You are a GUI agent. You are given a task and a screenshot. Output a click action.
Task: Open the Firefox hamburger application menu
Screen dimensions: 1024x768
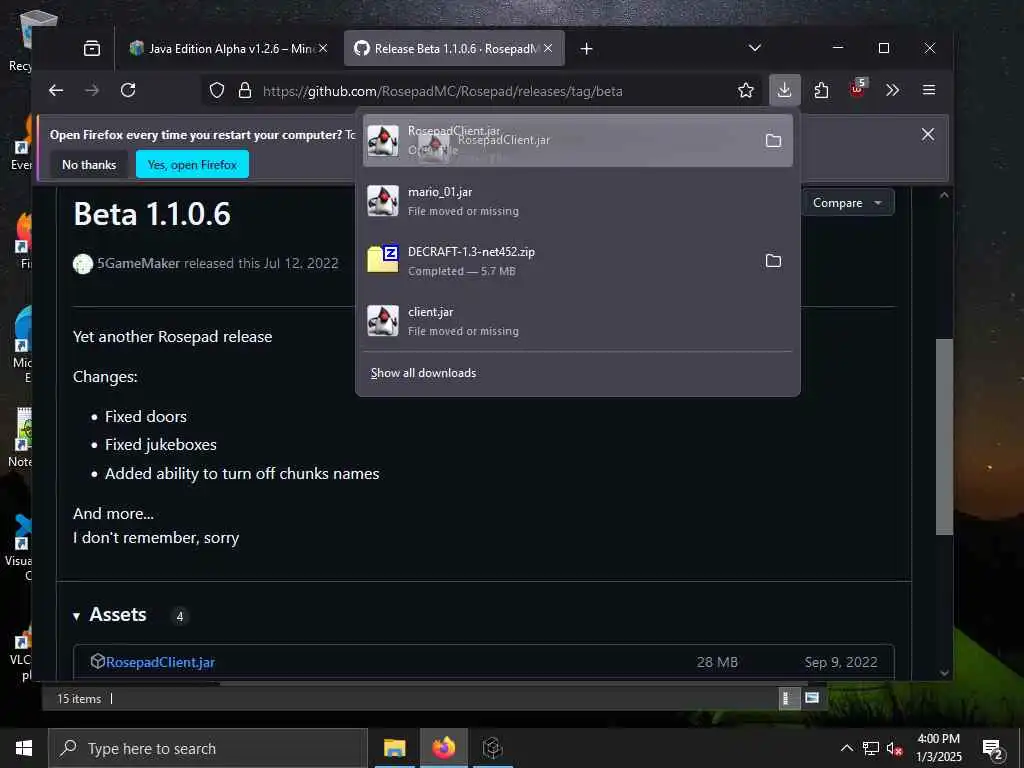click(x=929, y=90)
